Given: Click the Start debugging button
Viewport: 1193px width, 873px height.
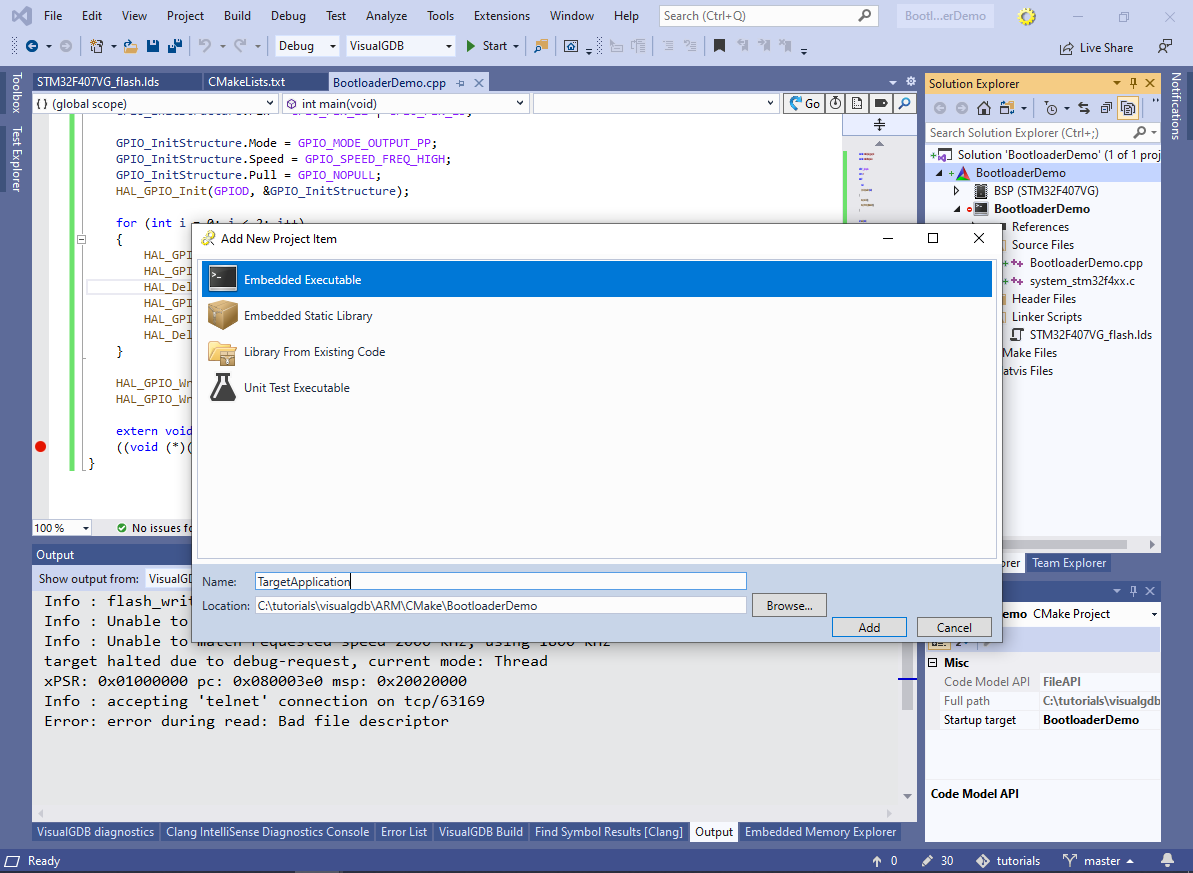Looking at the screenshot, I should (486, 46).
